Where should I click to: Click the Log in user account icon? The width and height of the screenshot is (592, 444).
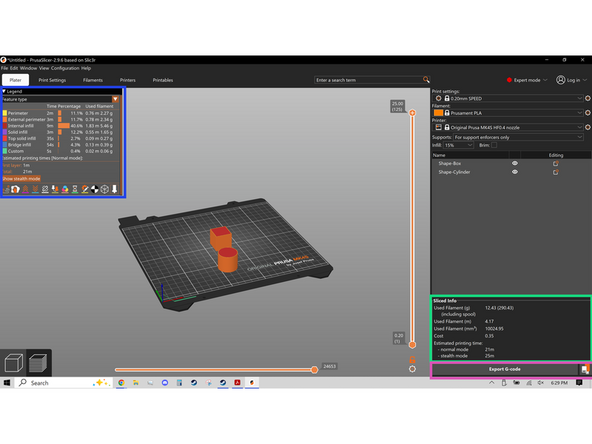pos(561,80)
